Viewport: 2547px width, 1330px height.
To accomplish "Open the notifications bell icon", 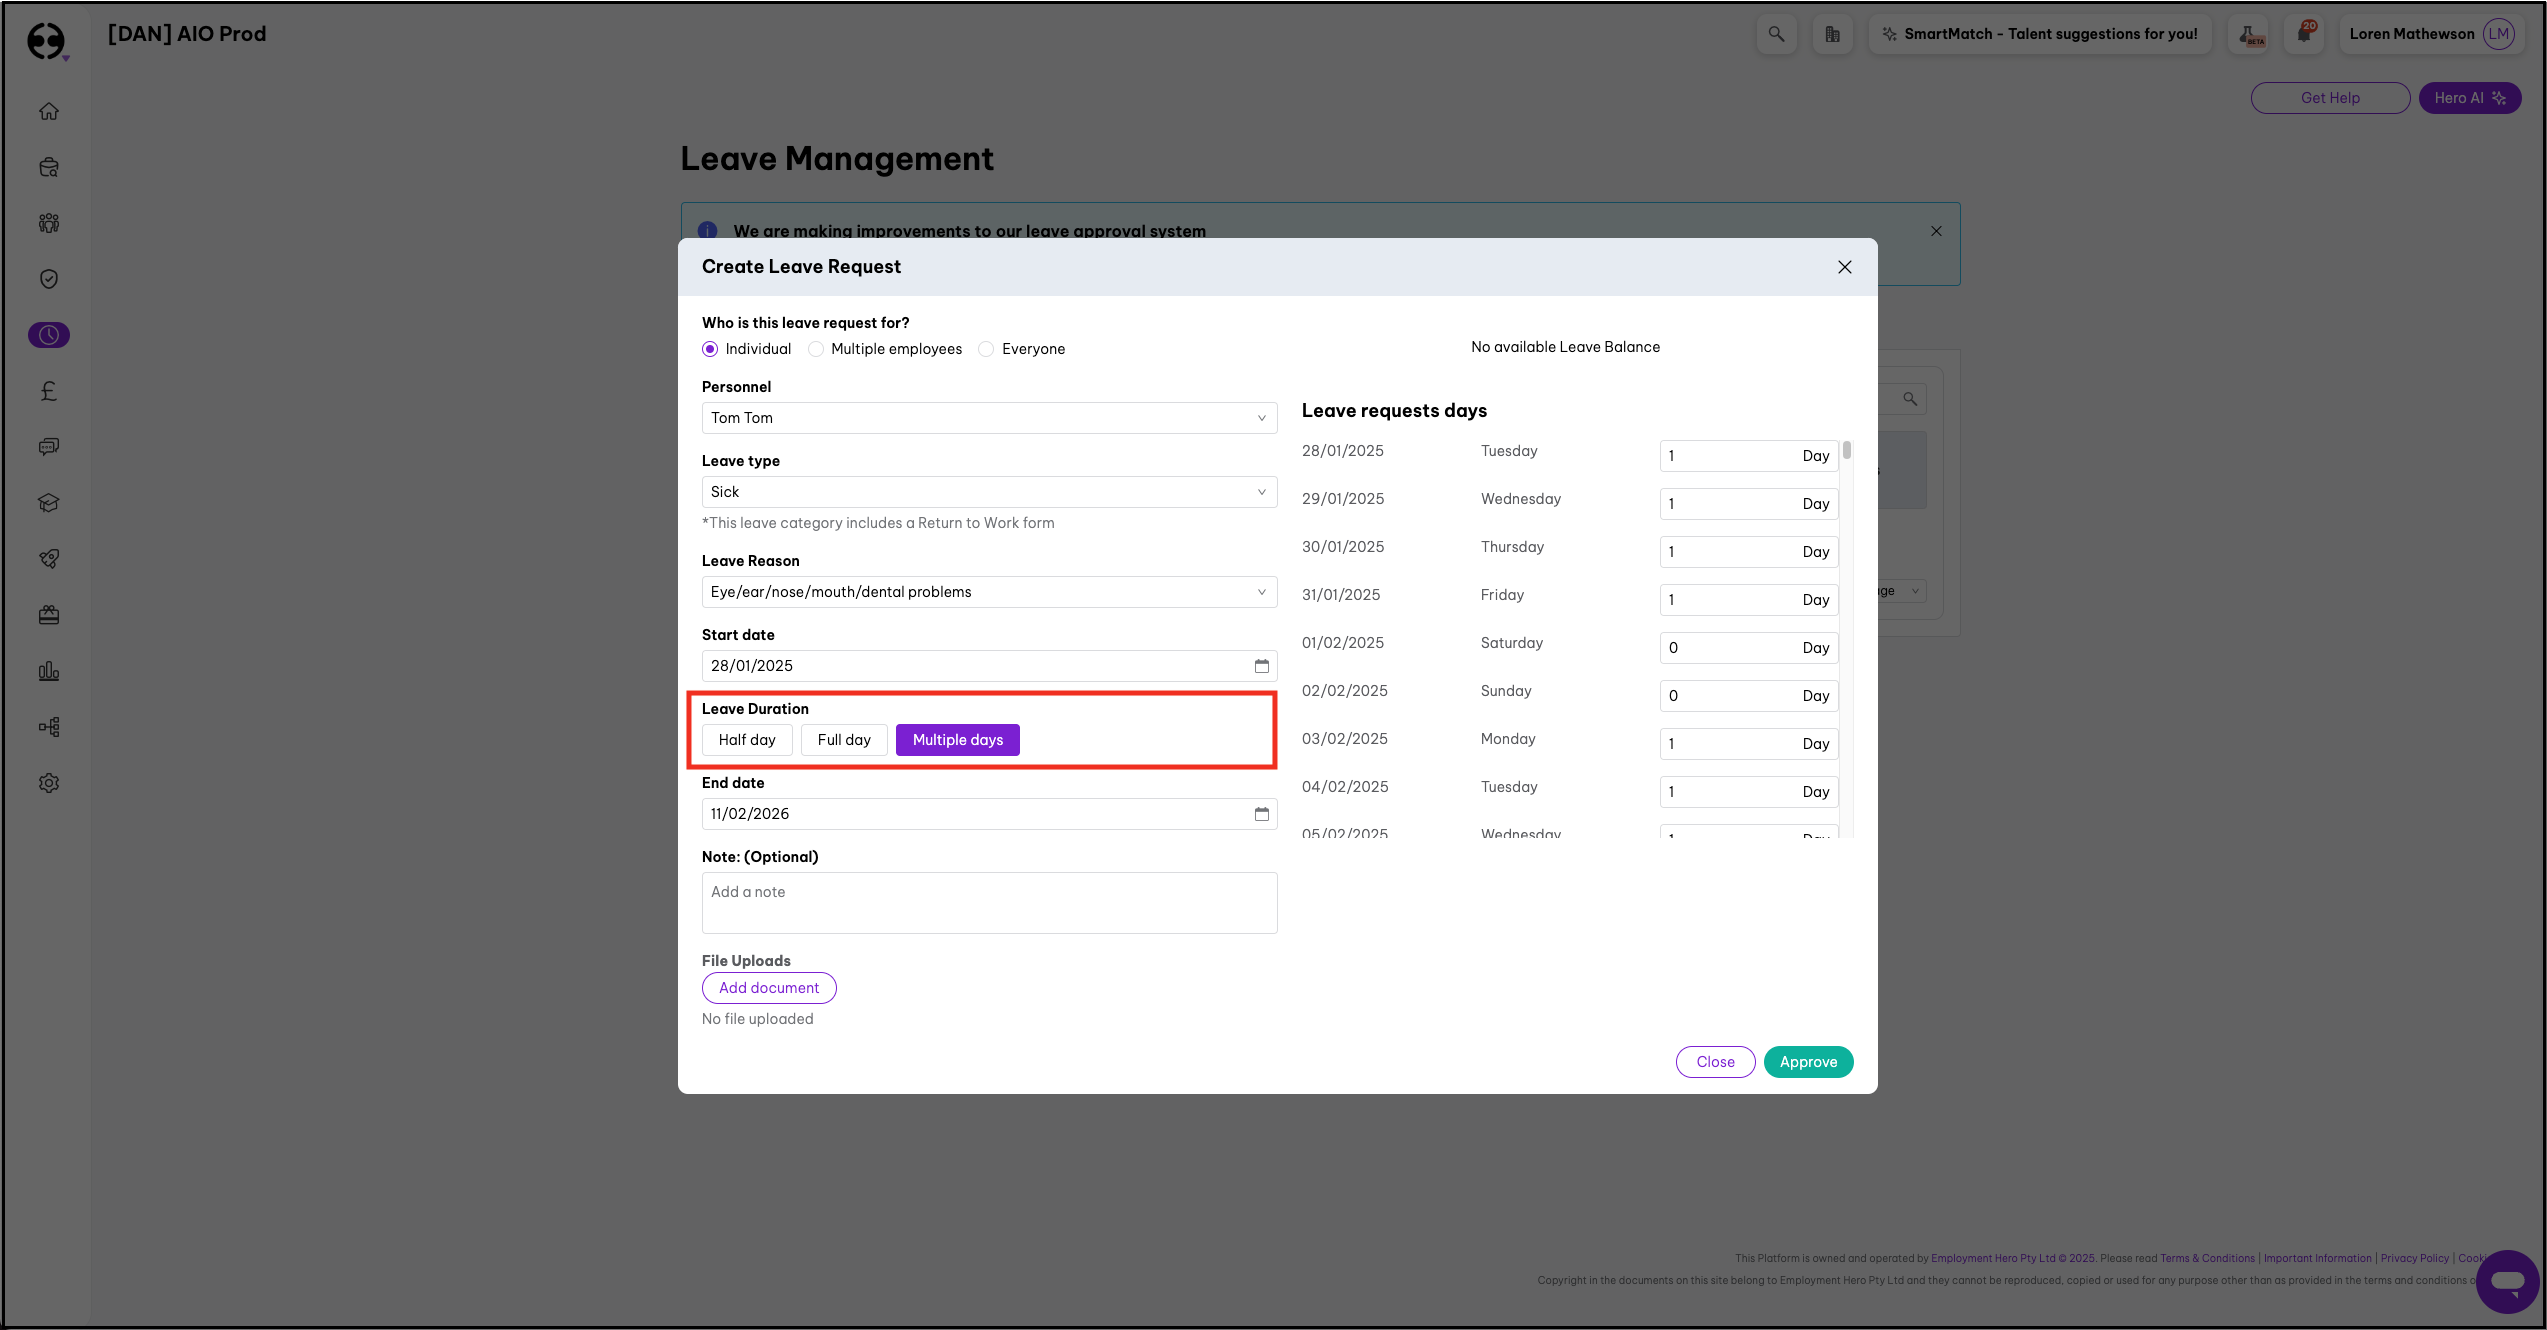I will click(2304, 33).
